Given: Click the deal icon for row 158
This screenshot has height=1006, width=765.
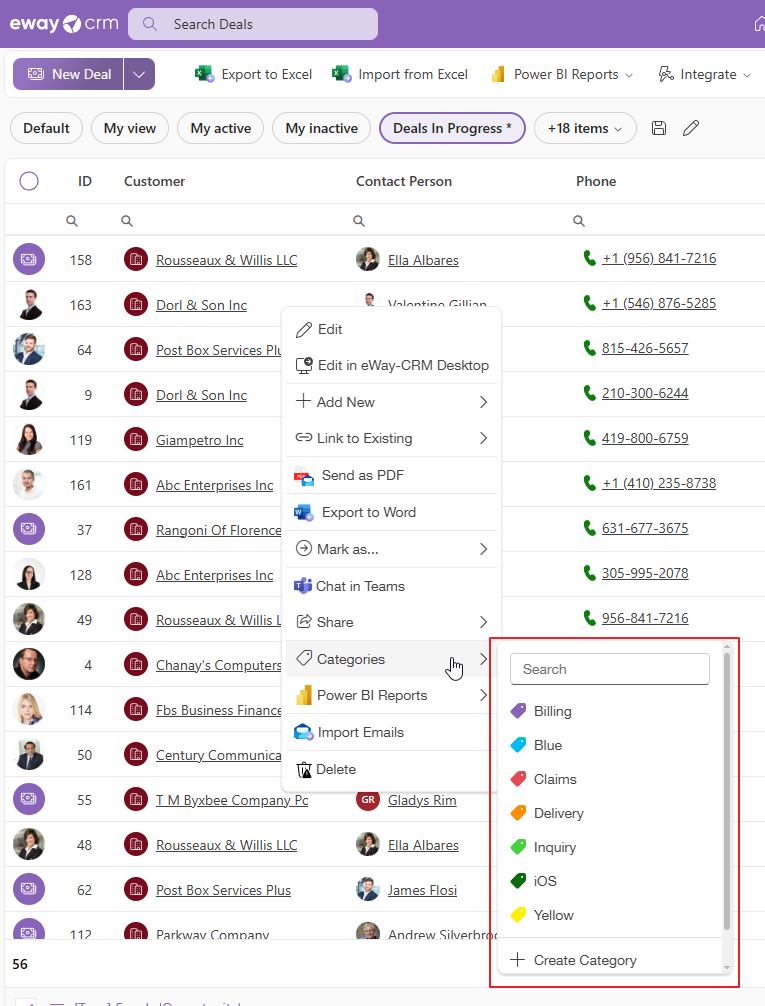Looking at the screenshot, I should (29, 259).
